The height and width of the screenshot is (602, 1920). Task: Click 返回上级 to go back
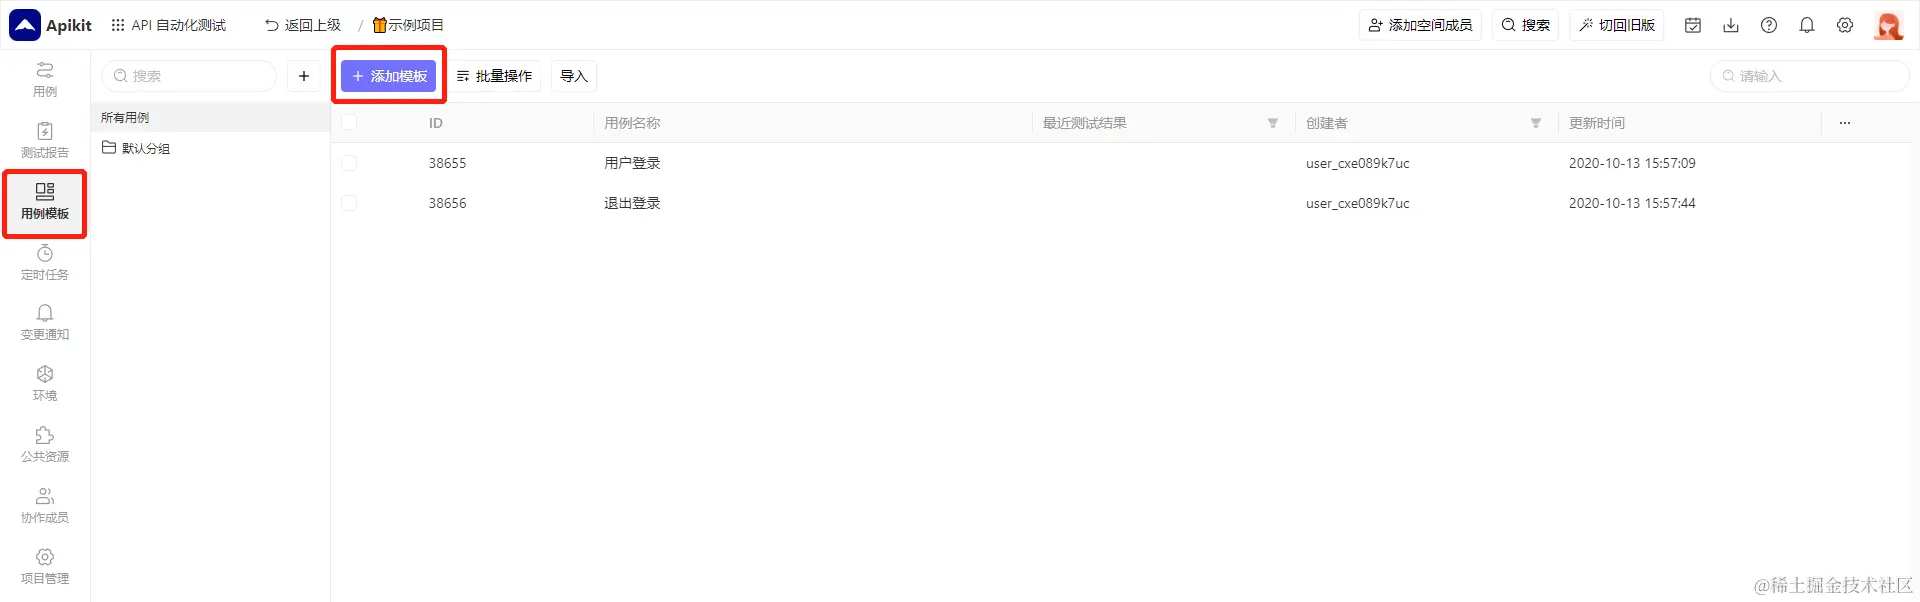(x=303, y=25)
